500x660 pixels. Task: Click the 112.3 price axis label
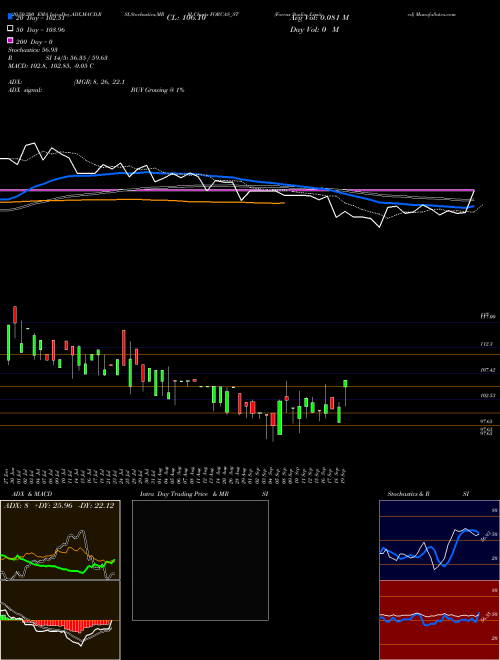[x=487, y=344]
